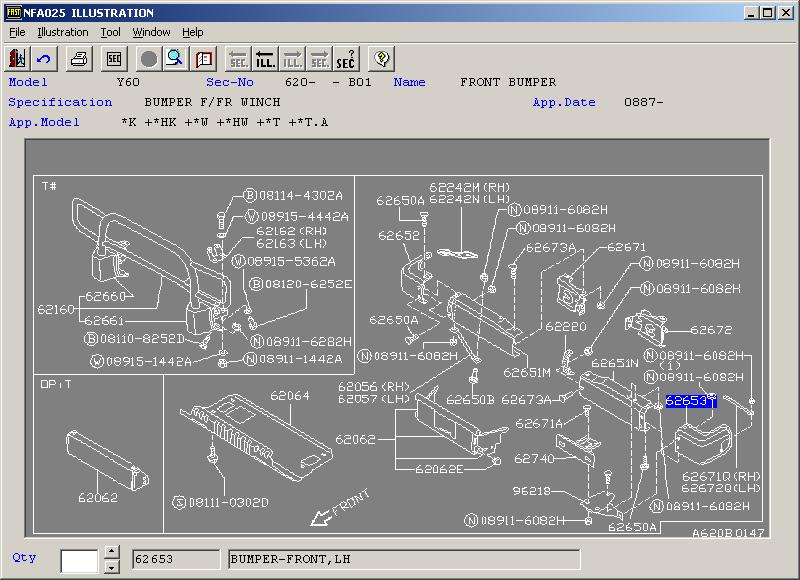Open the File menu
This screenshot has width=800, height=580.
[x=17, y=32]
